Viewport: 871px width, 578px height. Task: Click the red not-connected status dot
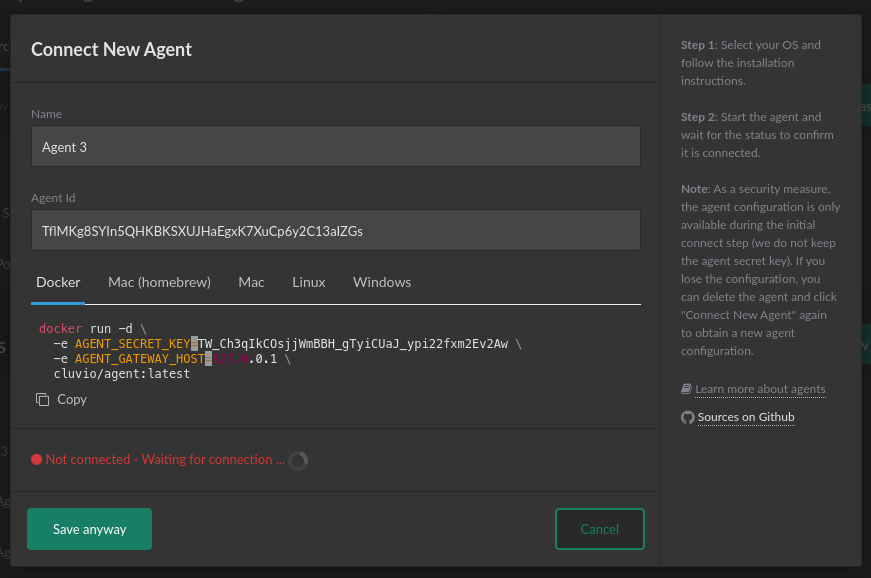pos(37,459)
